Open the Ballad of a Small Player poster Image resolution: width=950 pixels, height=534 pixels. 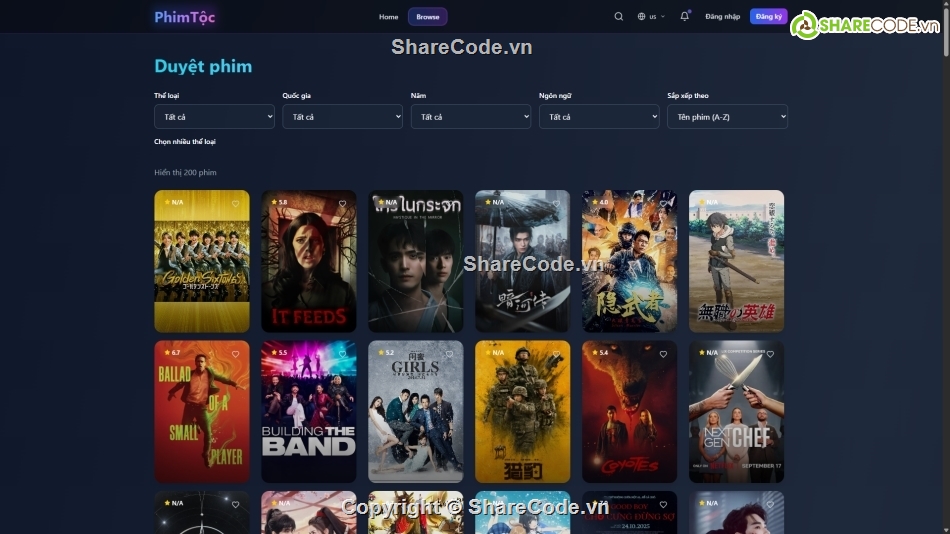(x=202, y=412)
